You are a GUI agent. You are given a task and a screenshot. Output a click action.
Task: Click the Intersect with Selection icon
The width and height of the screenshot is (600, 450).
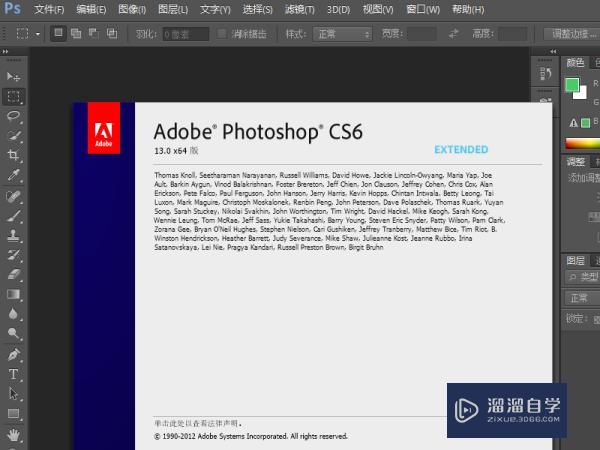click(112, 34)
